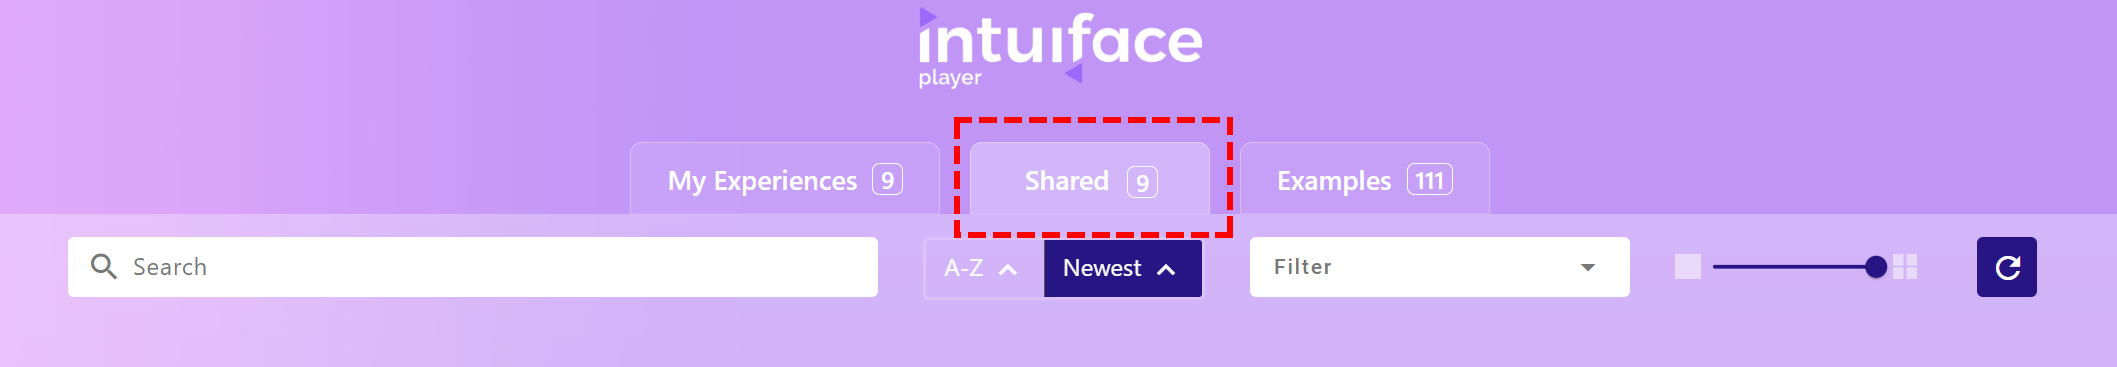Click the chevron next to A-Z
Screen dimensions: 2117x367
1008,269
